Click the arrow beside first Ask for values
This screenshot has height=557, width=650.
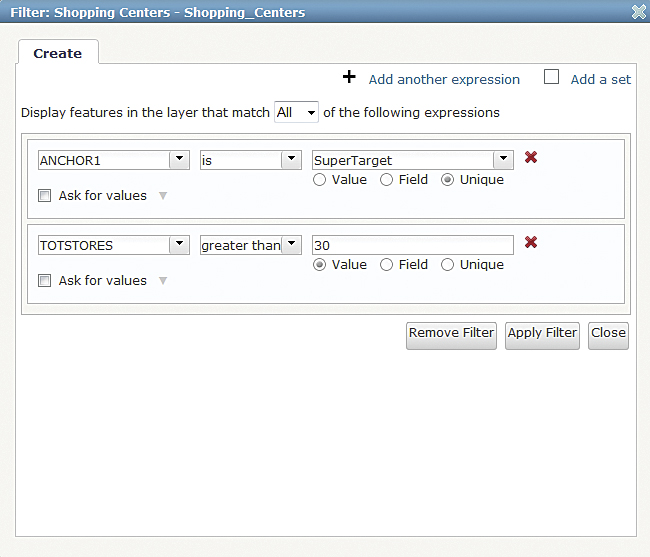tap(163, 196)
